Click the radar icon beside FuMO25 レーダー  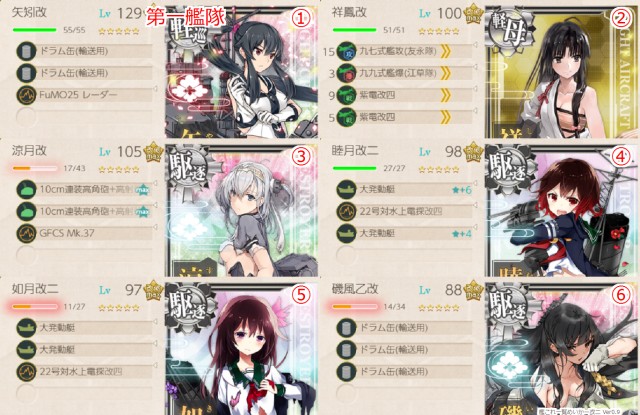coord(27,95)
